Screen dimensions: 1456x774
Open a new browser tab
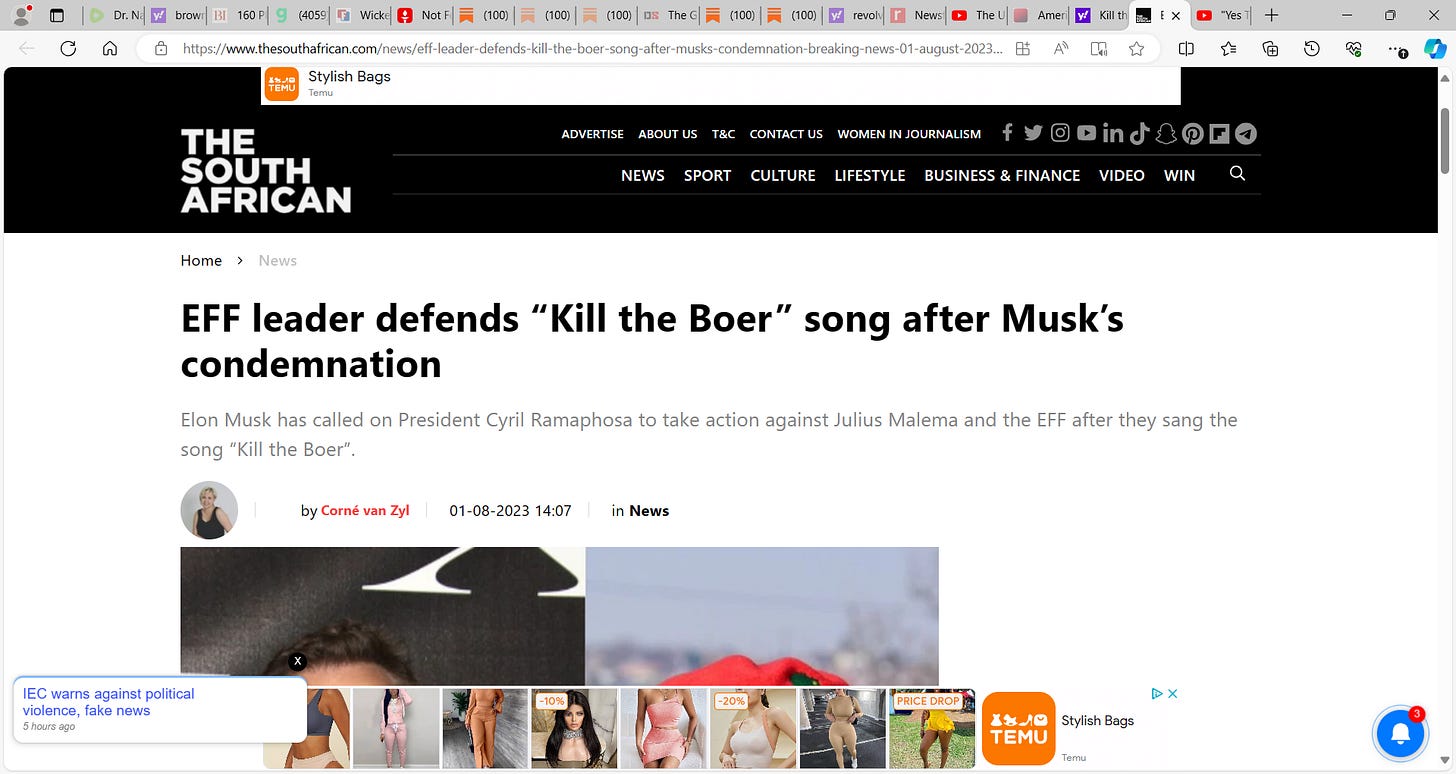(1271, 15)
